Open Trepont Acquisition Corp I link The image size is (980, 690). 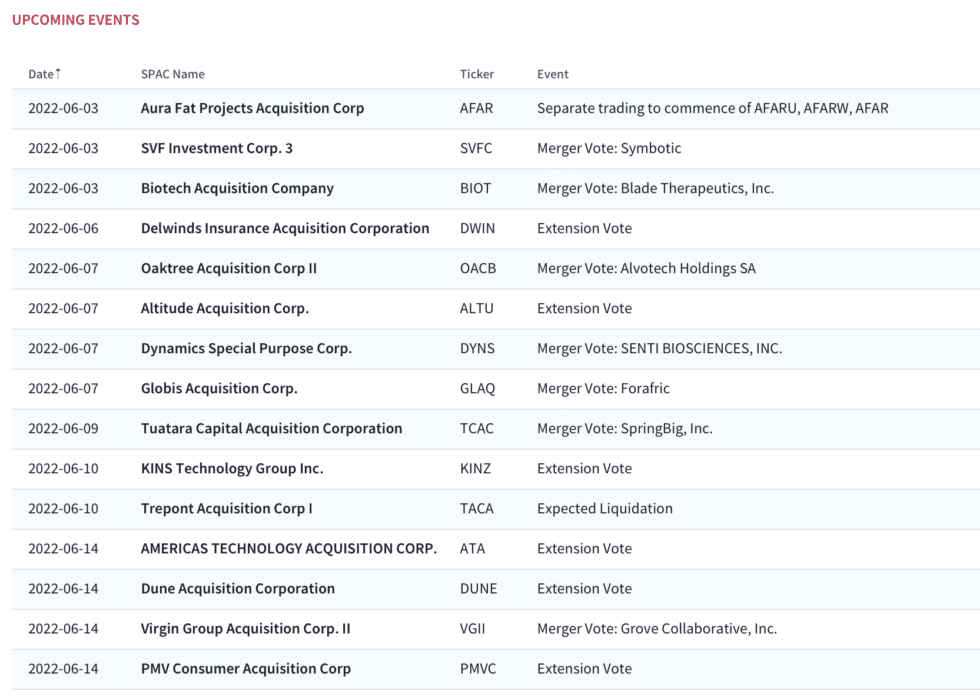(227, 508)
